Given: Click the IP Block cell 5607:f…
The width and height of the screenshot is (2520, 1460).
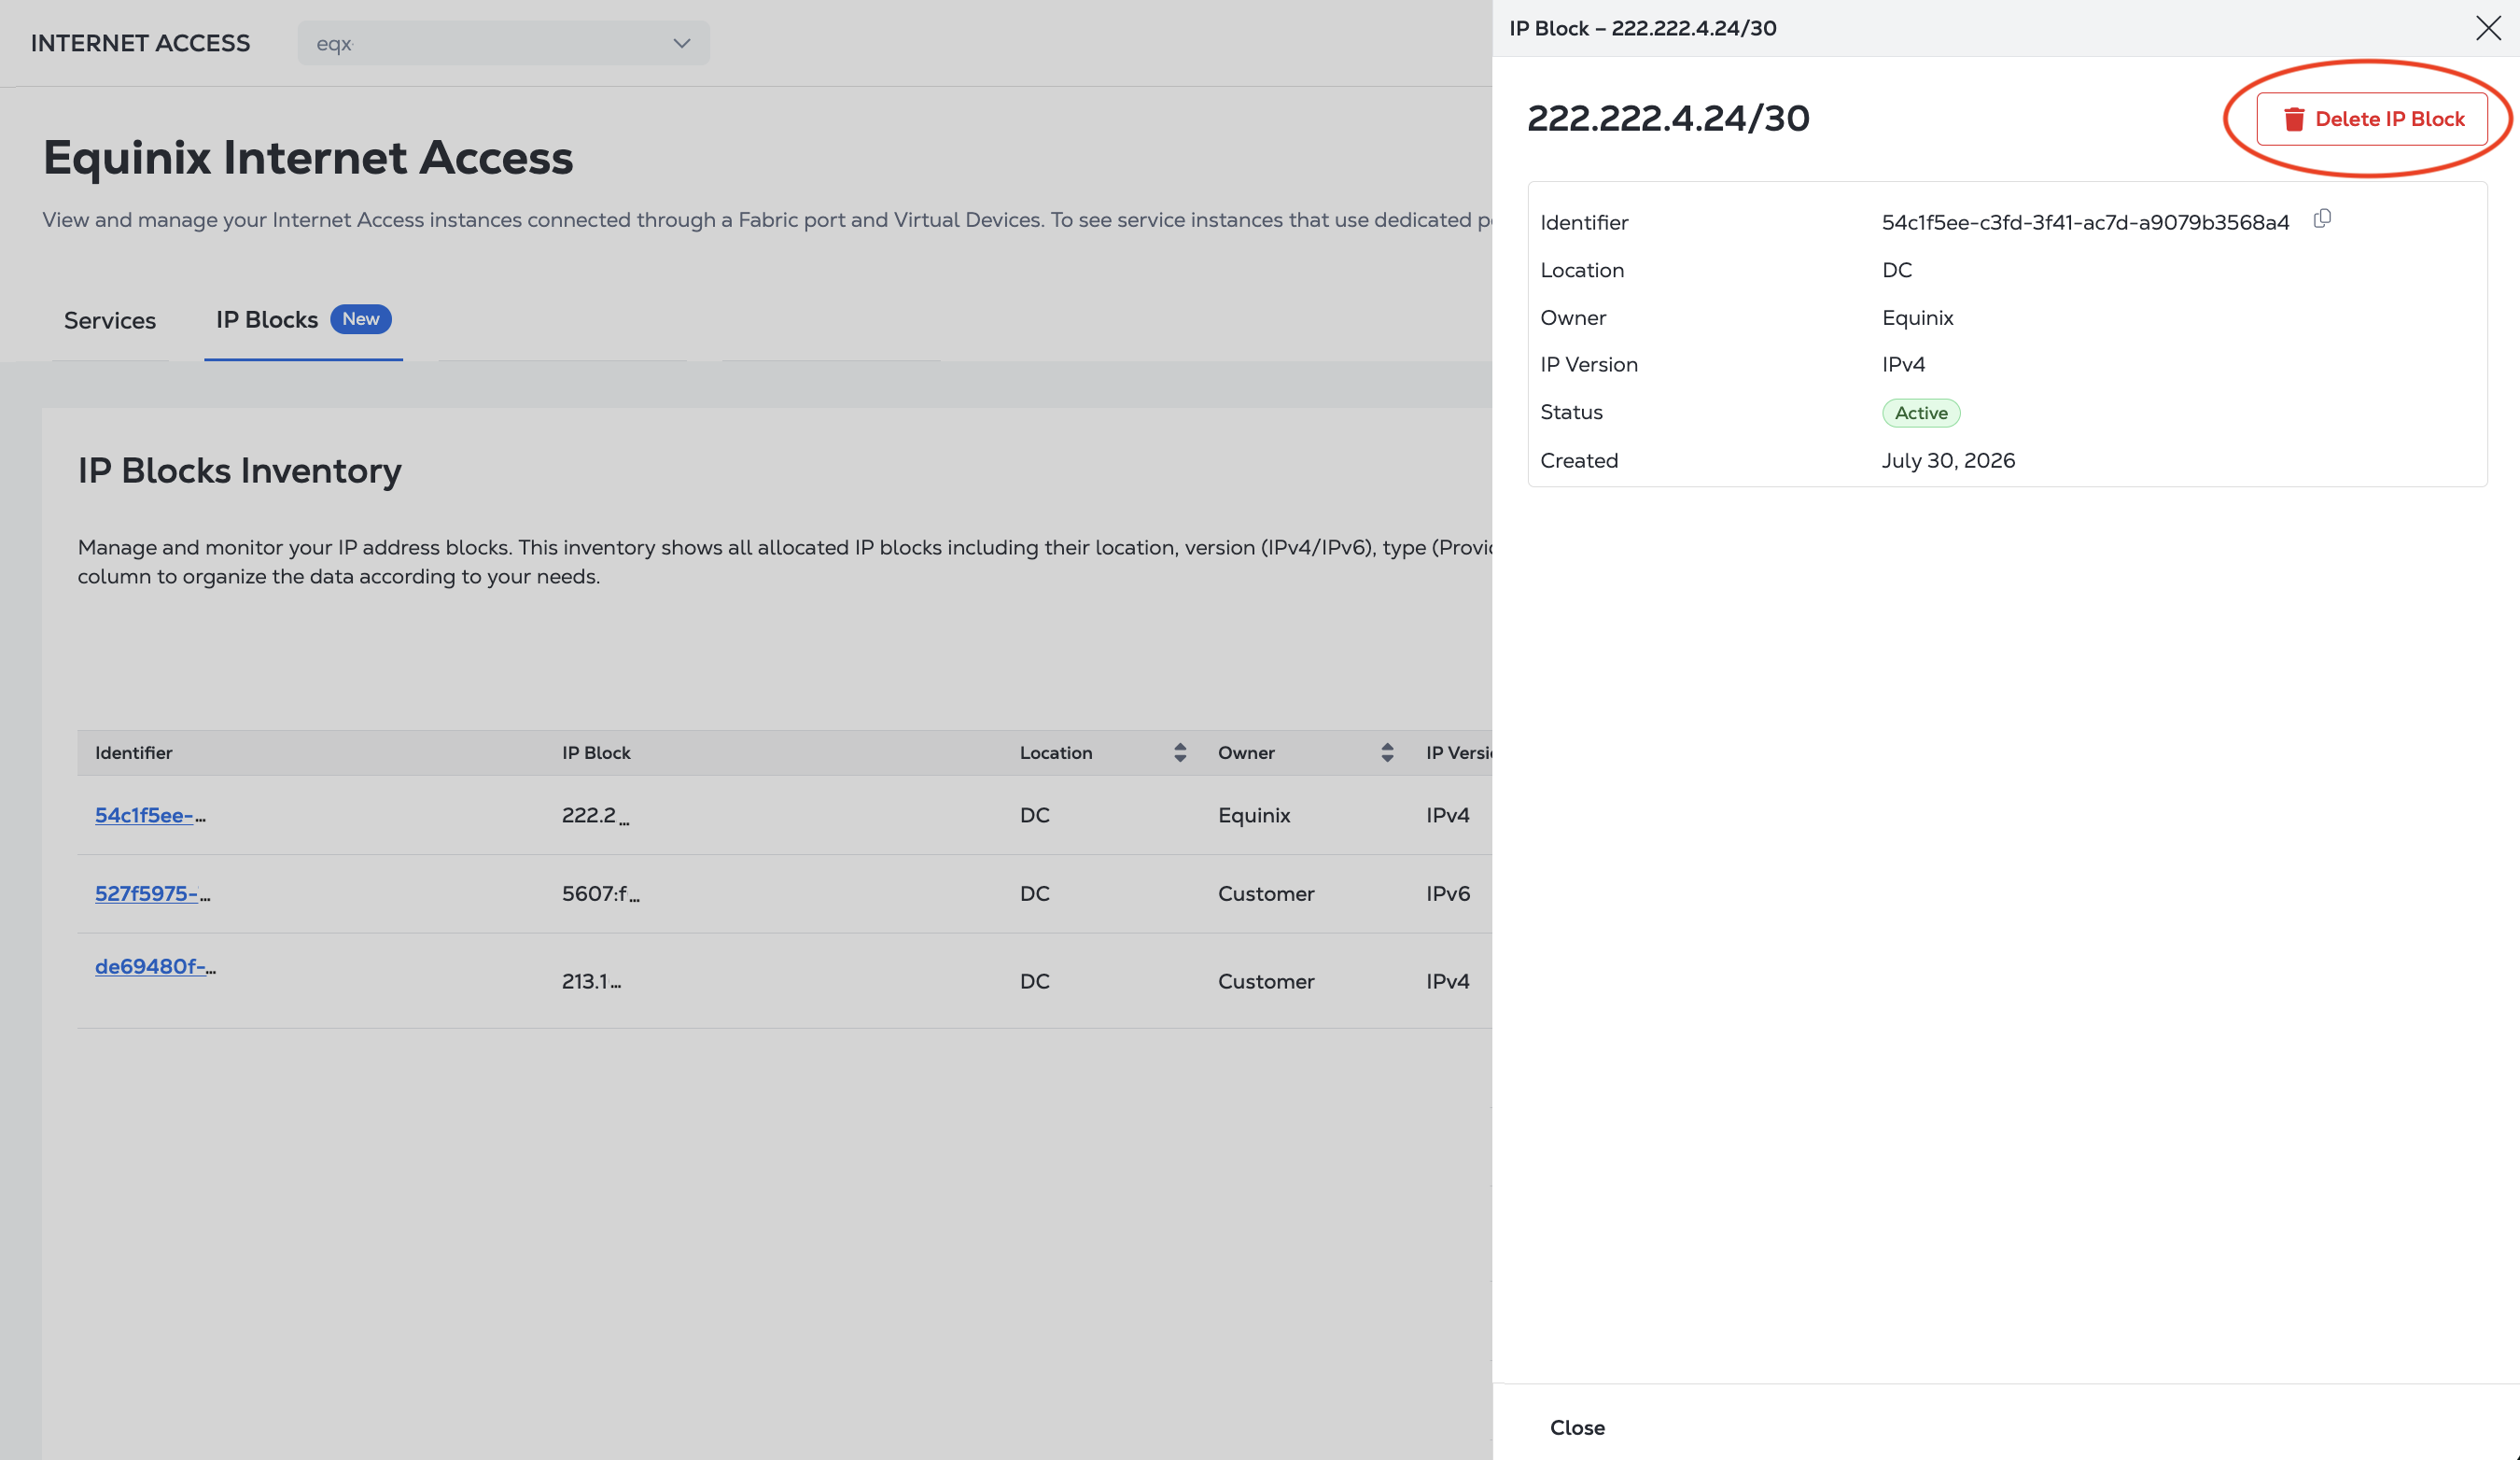Looking at the screenshot, I should (600, 893).
